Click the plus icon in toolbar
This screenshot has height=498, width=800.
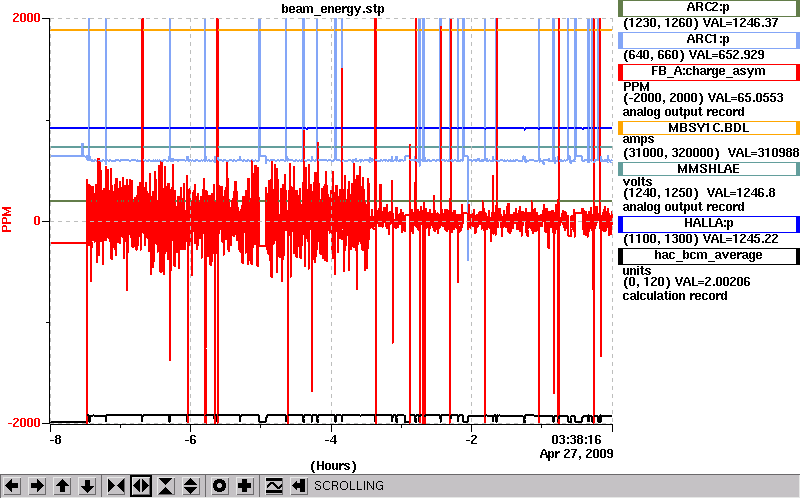(244, 486)
